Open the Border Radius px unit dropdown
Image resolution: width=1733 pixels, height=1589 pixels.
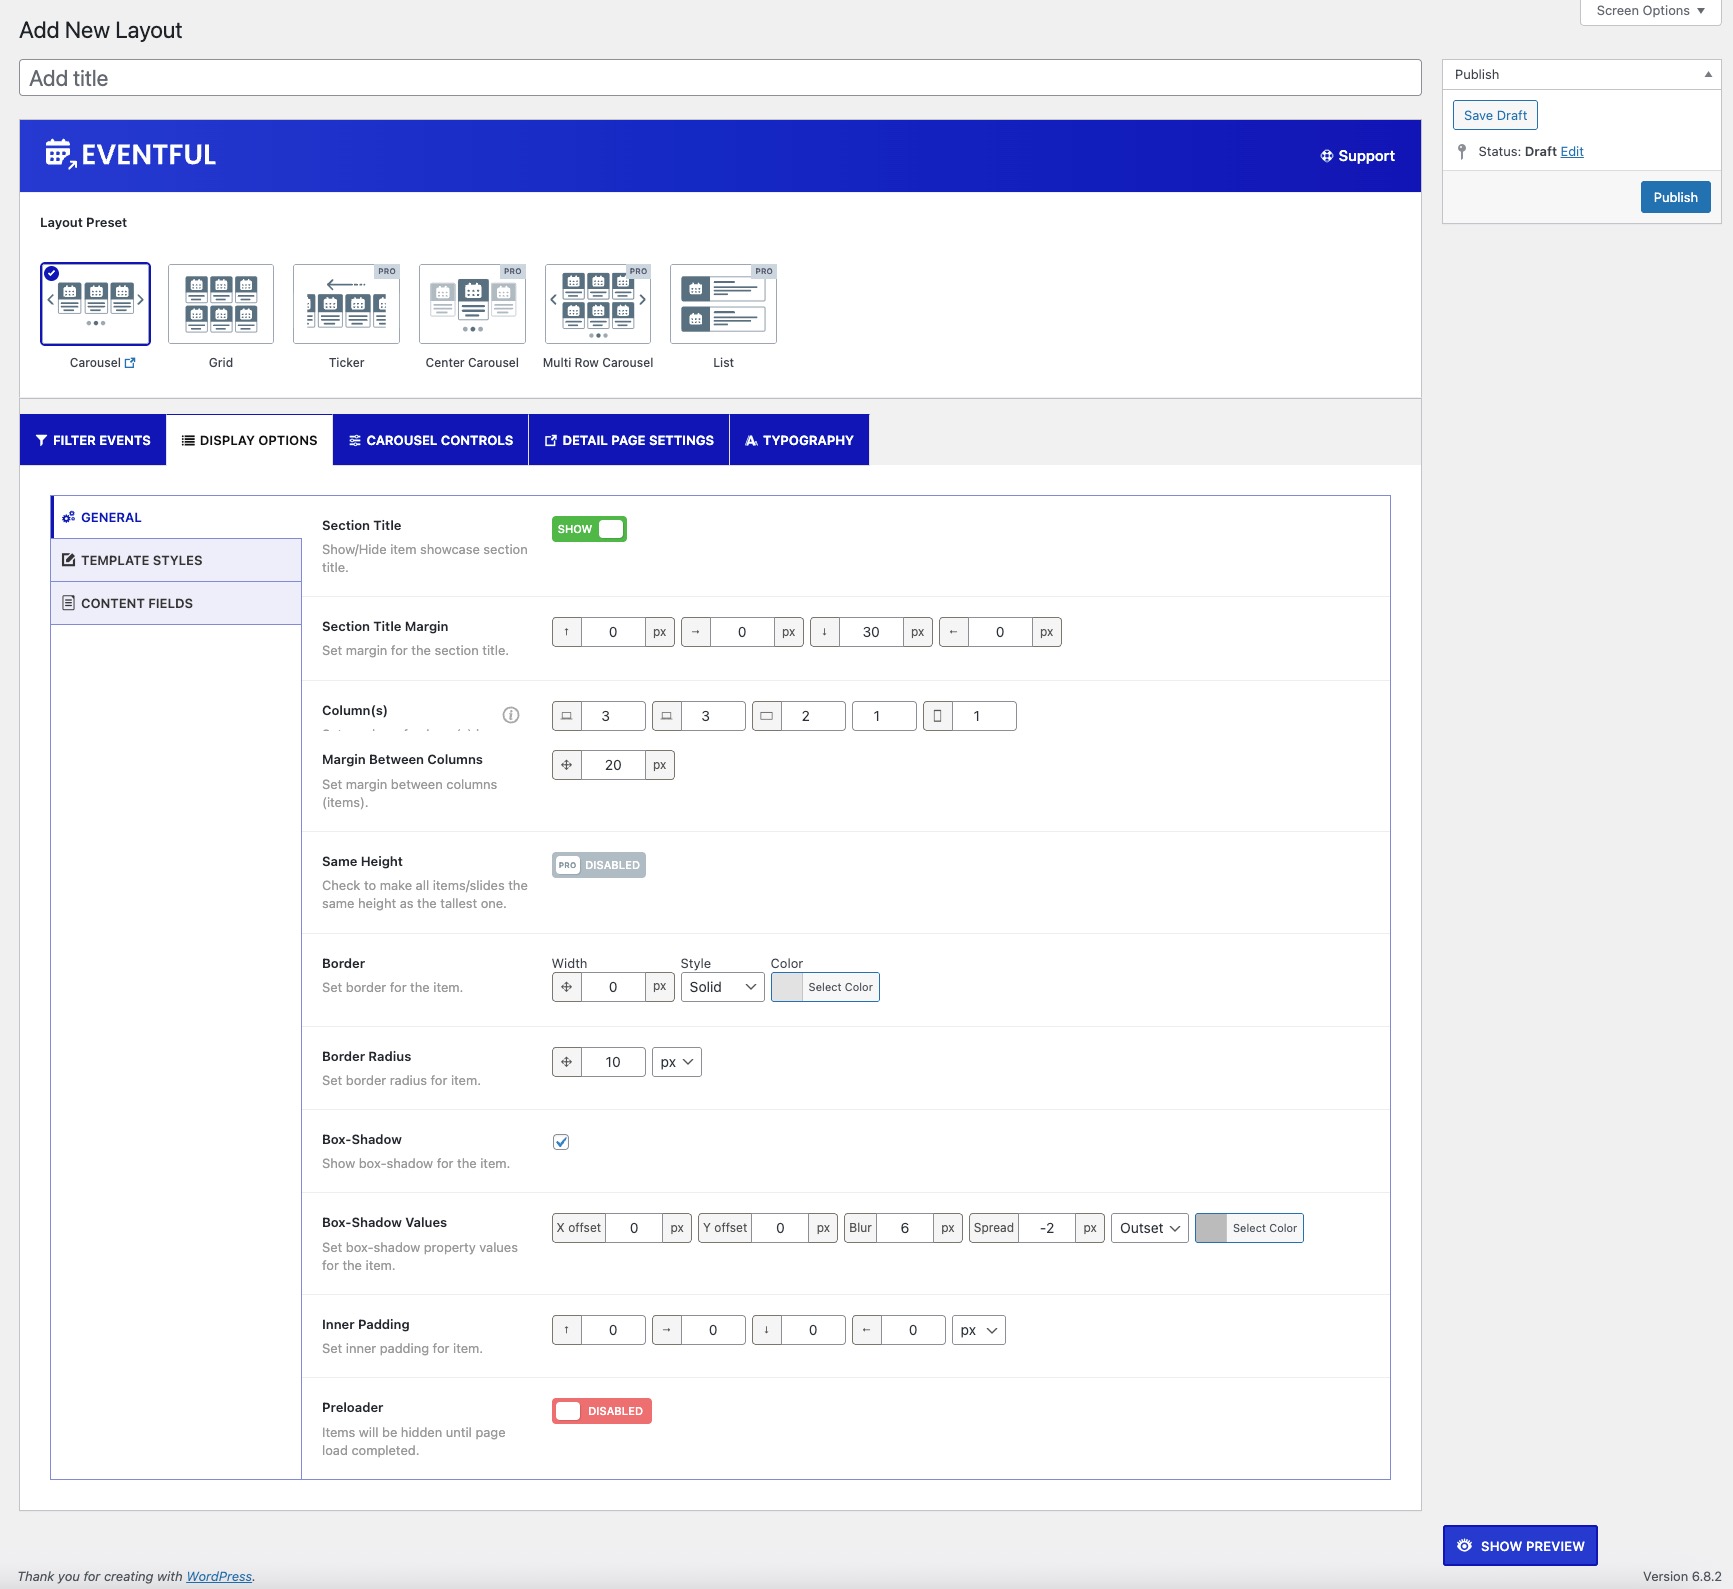677,1062
